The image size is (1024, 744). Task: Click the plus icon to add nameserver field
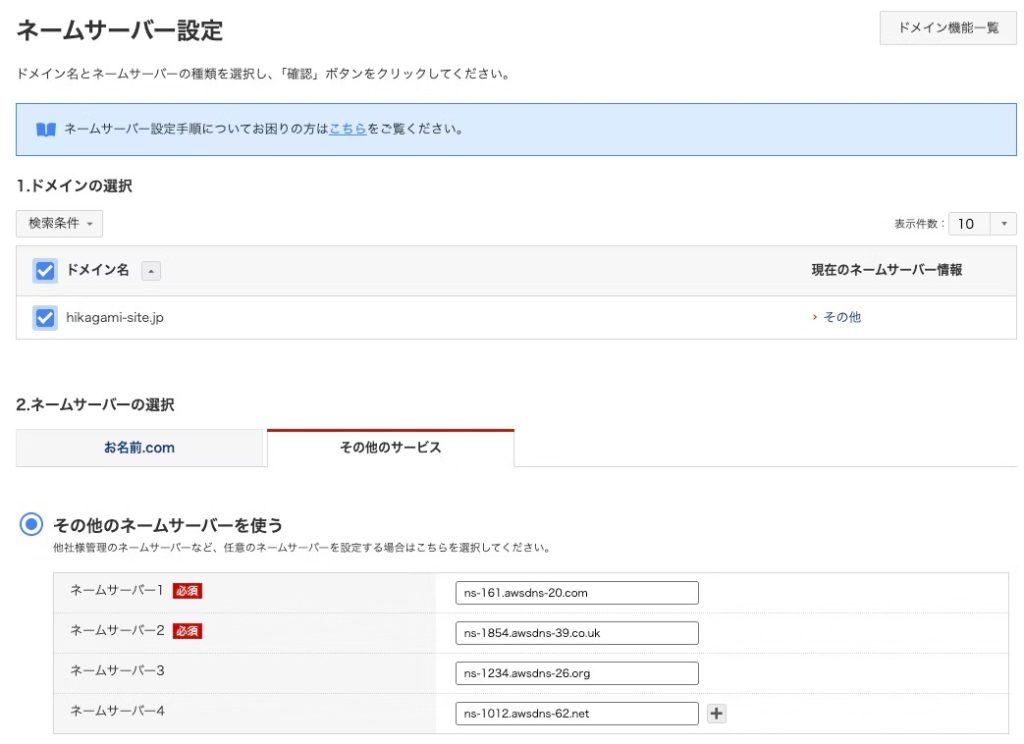click(716, 713)
